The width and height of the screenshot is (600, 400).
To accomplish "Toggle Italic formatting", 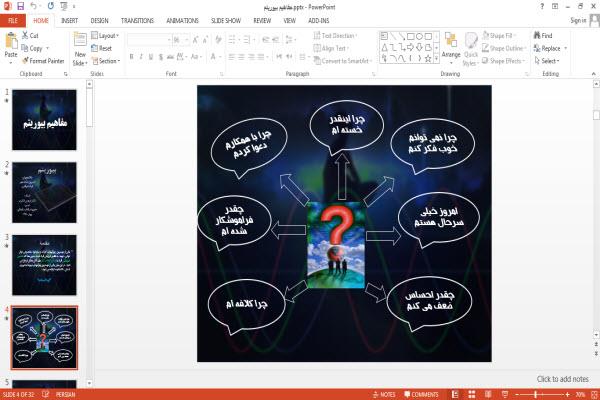I will [x=141, y=57].
